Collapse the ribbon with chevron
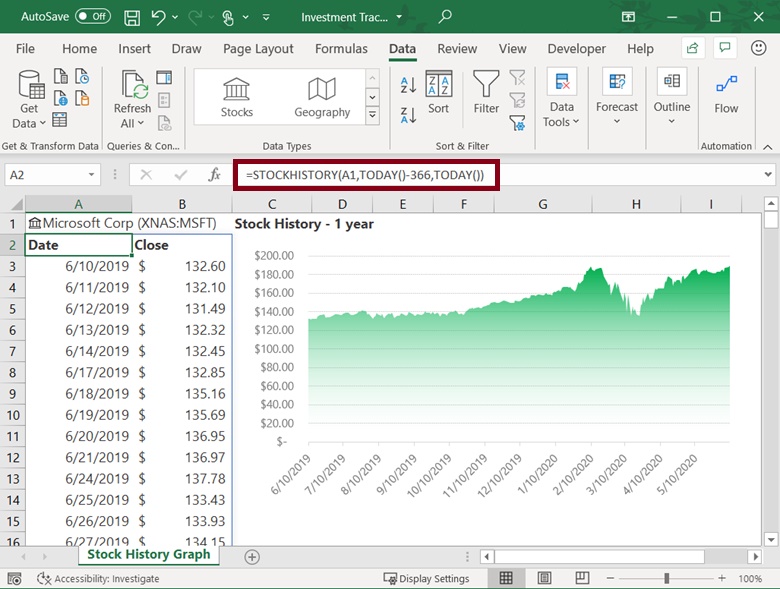Screen dimensions: 780x589 point(768,147)
